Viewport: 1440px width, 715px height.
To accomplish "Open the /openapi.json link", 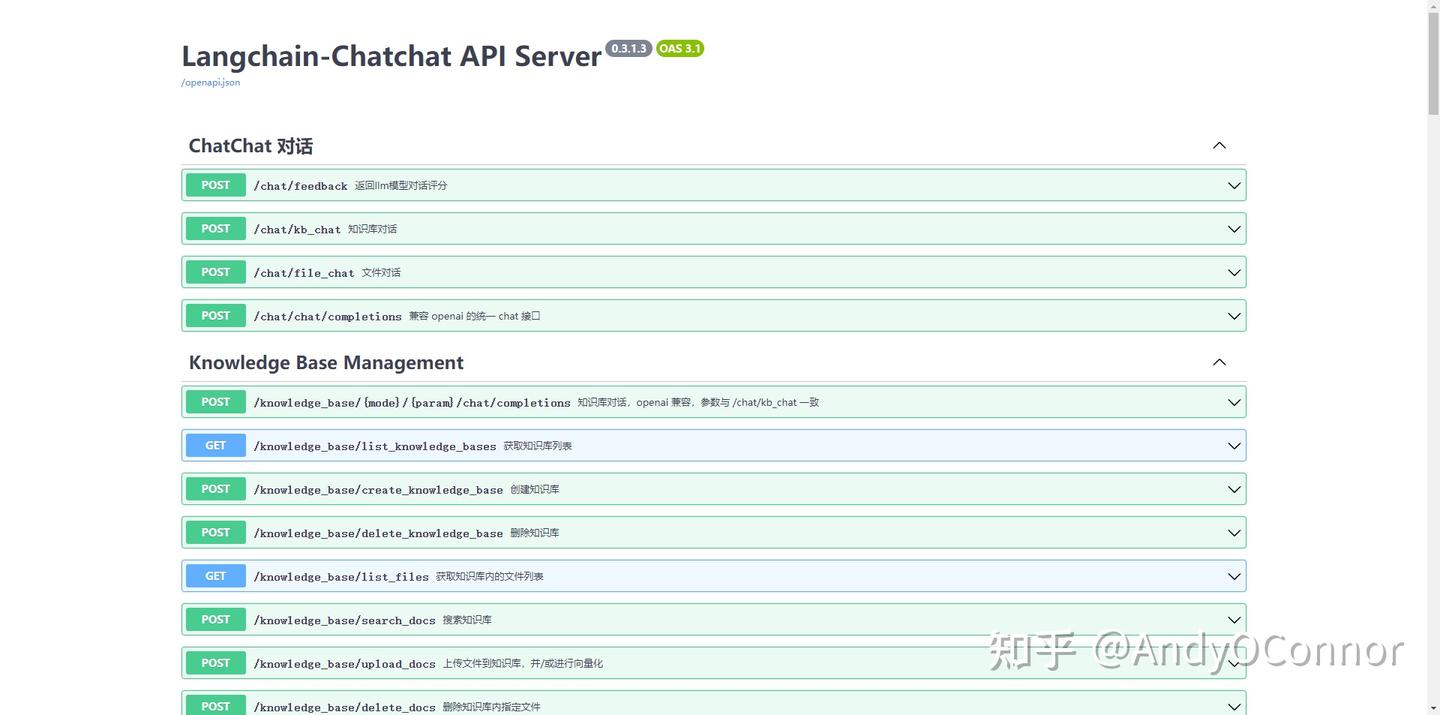I will click(210, 83).
